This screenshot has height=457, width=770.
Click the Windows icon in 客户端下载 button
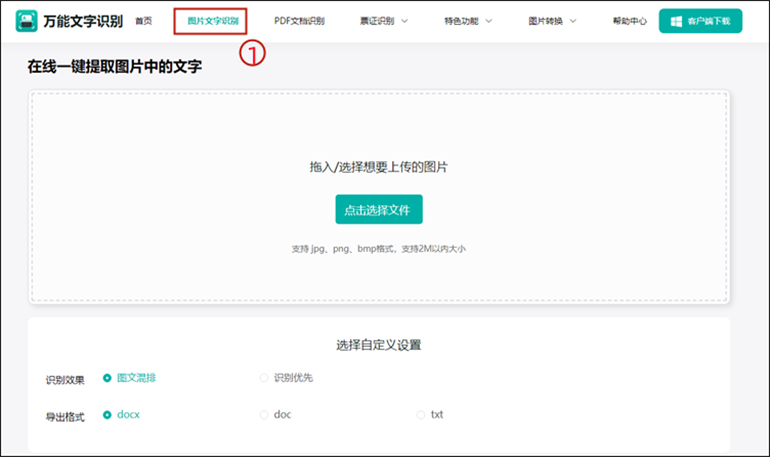click(x=676, y=22)
